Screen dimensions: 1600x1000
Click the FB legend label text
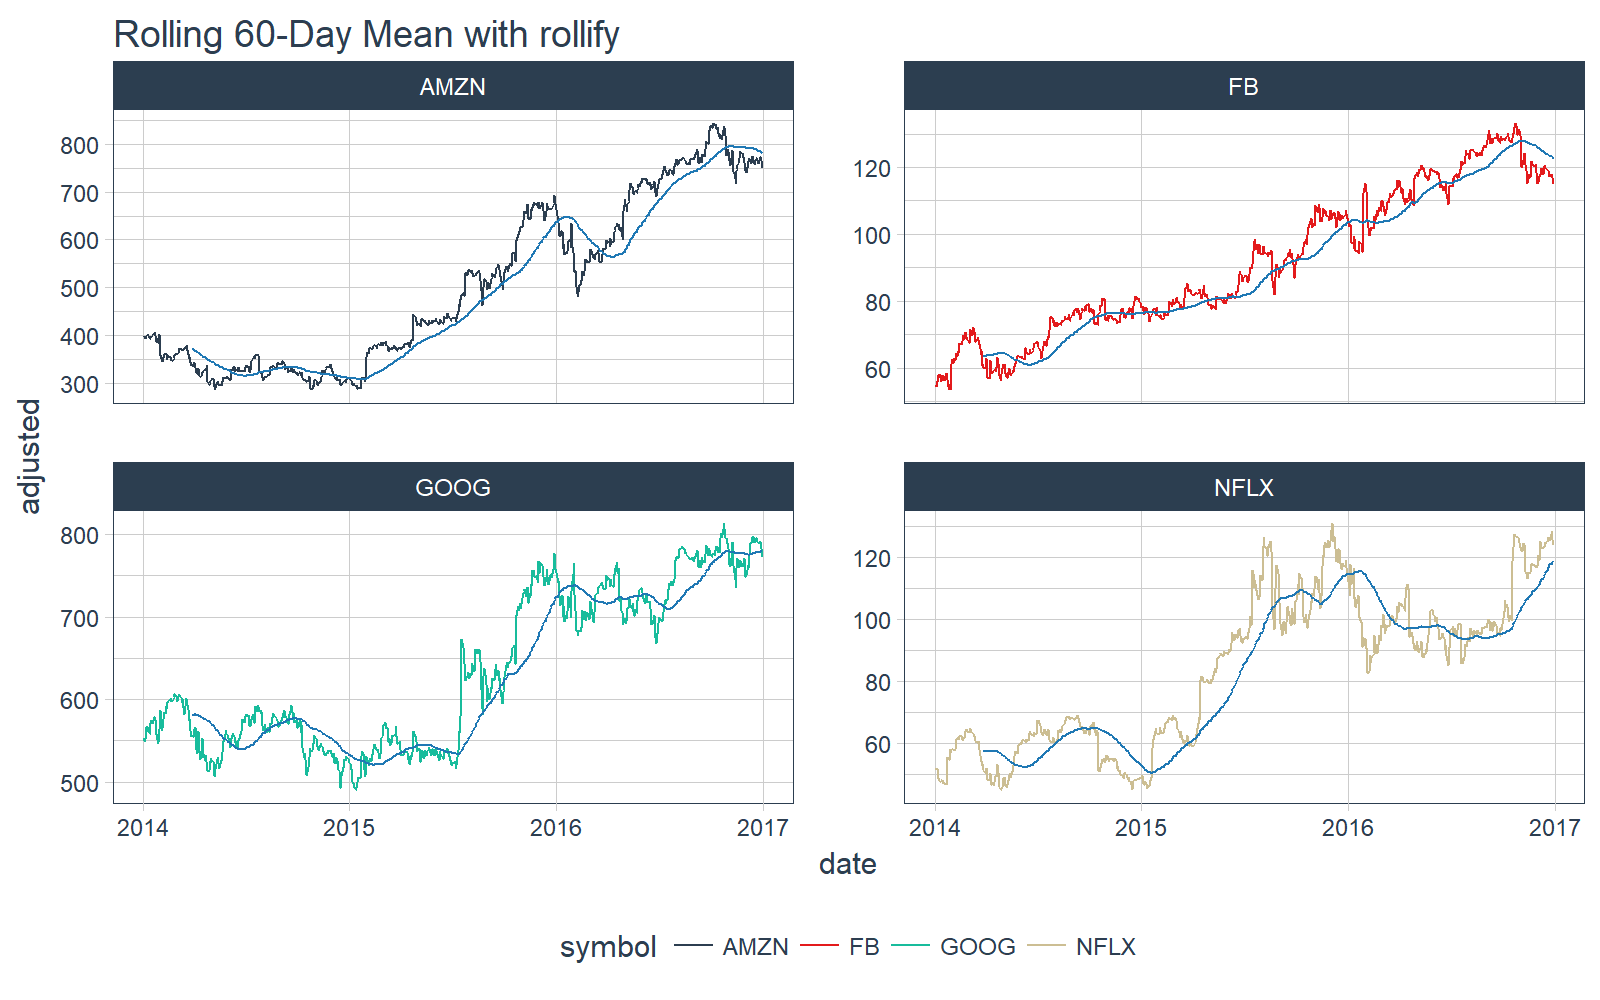click(x=864, y=947)
